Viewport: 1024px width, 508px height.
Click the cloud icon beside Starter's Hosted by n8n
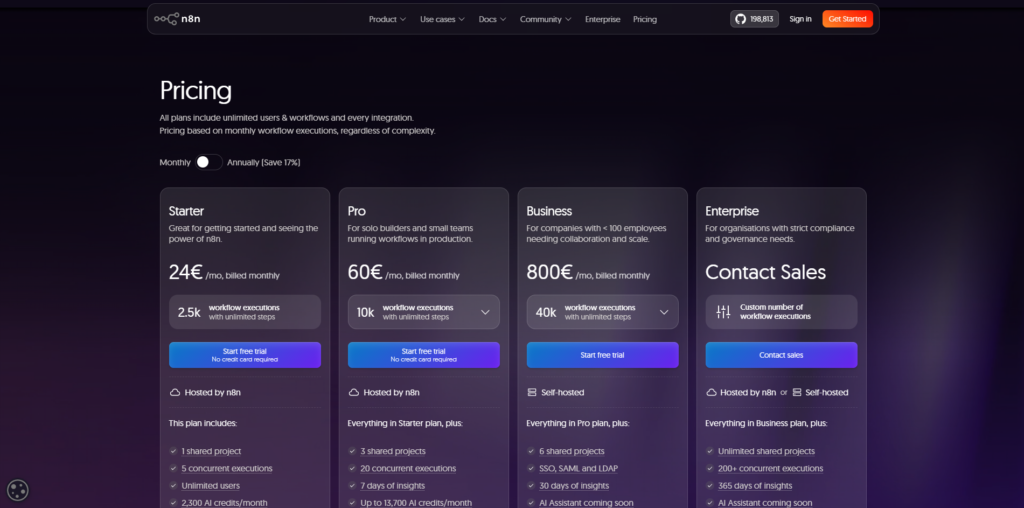click(x=175, y=392)
